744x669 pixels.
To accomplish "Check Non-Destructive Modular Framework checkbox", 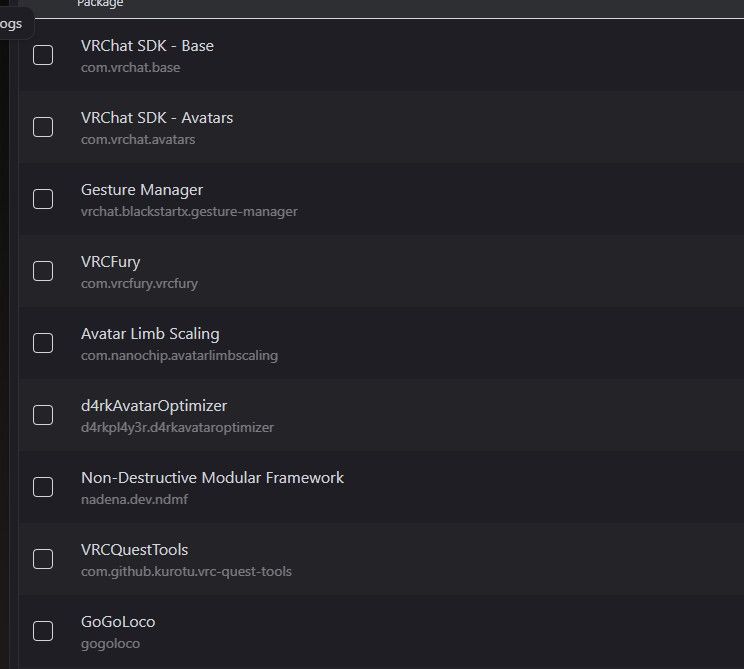I will 43,487.
